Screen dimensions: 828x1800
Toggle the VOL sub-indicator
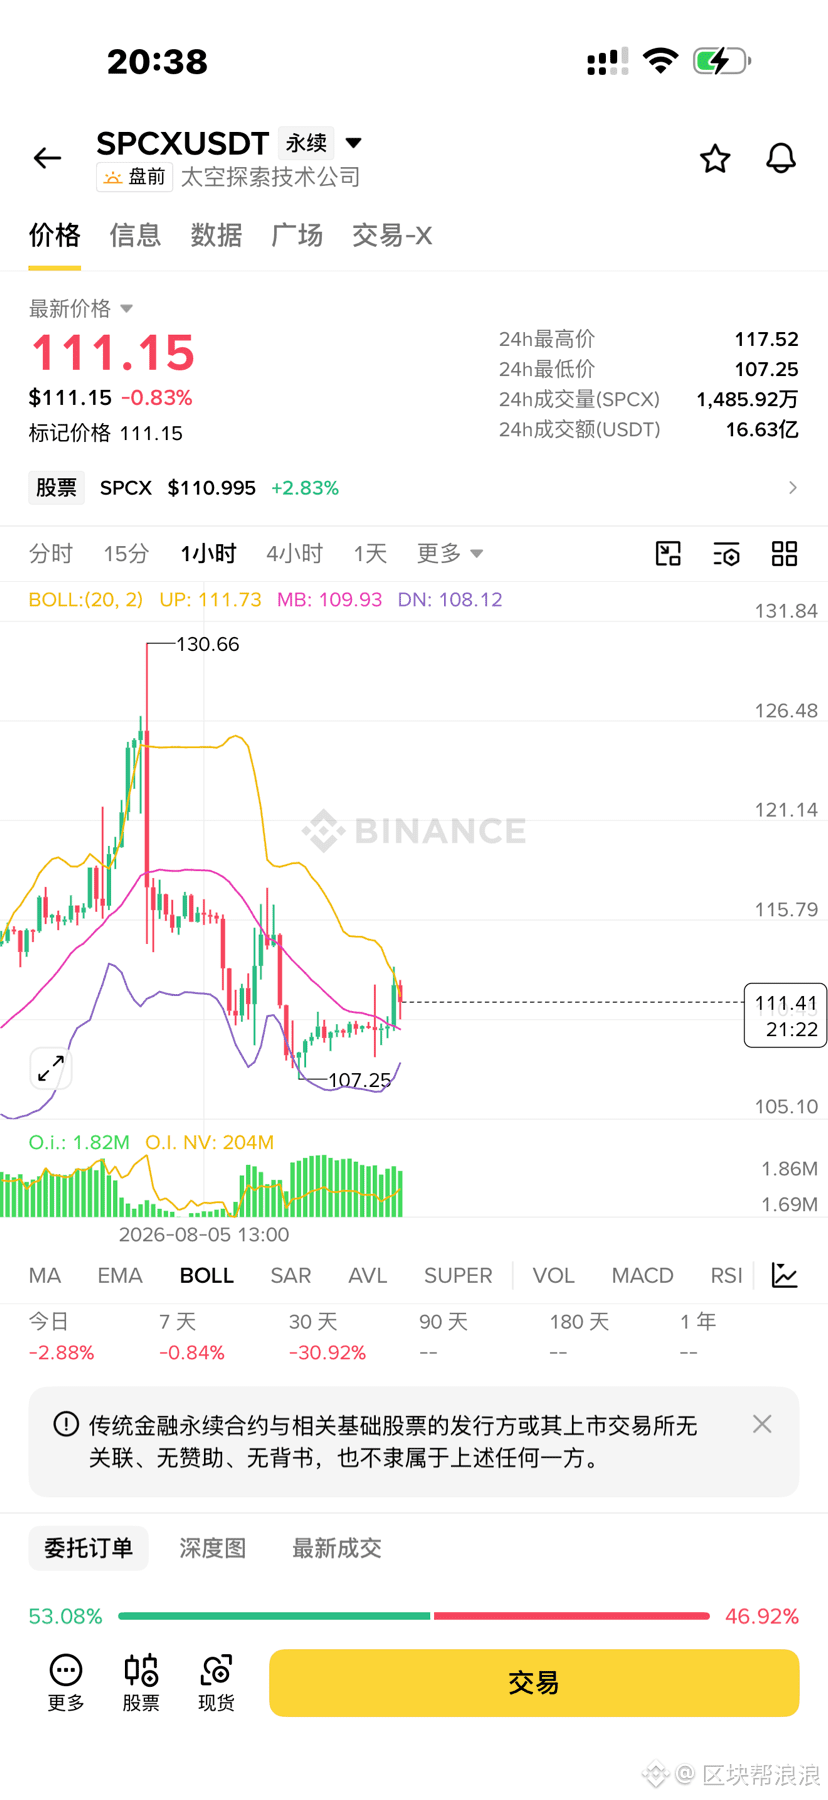click(553, 1276)
